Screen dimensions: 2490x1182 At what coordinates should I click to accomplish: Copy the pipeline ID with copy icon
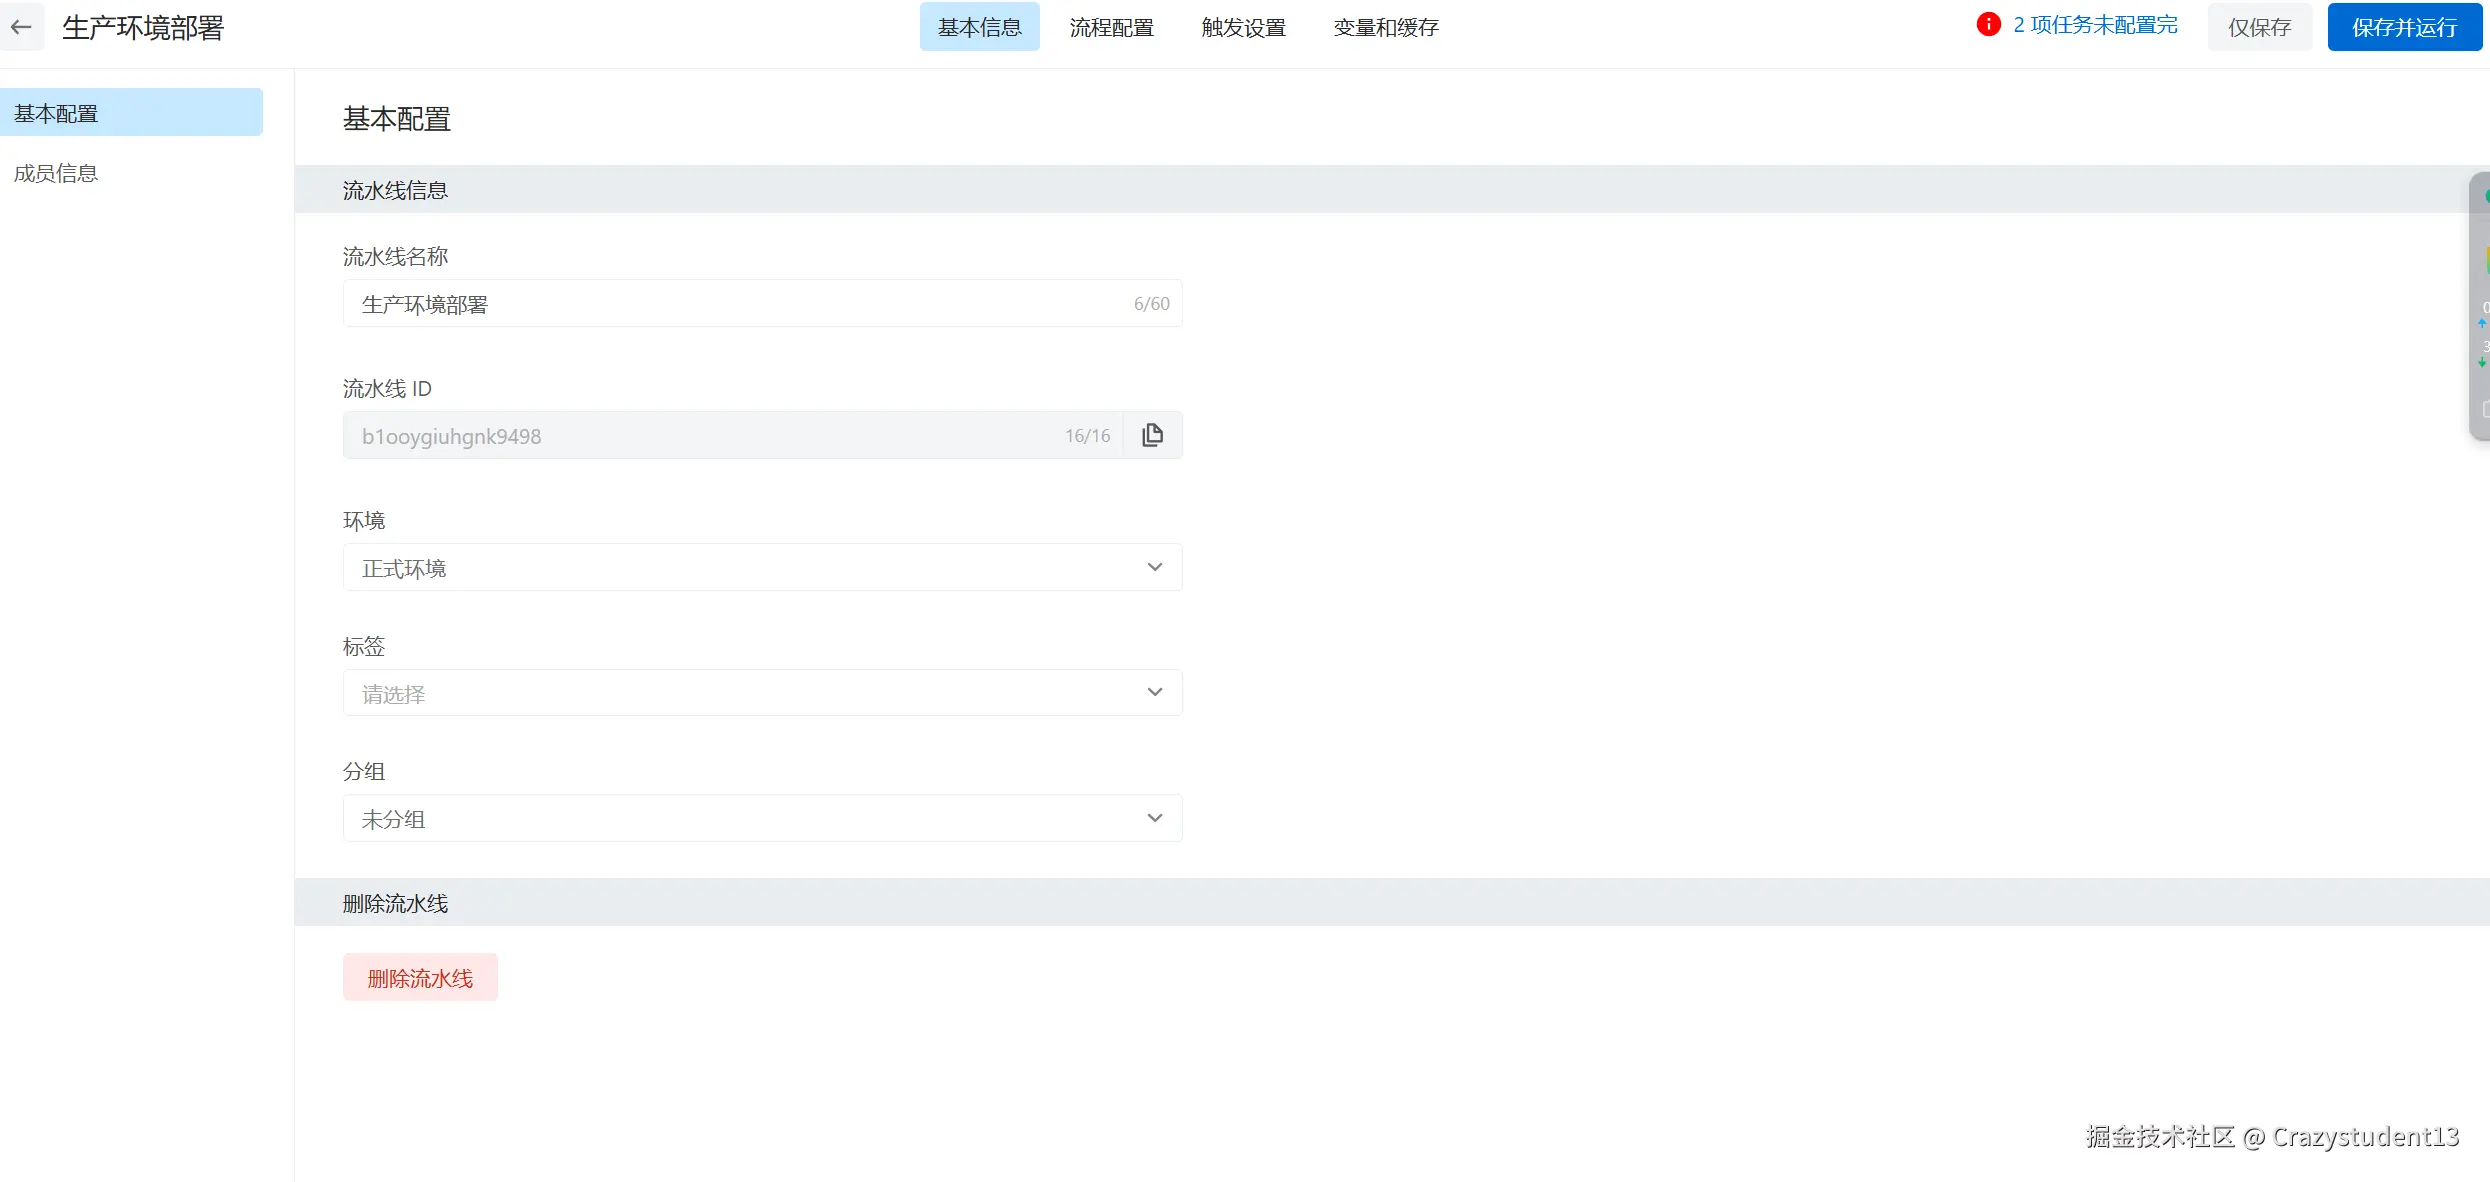point(1152,435)
